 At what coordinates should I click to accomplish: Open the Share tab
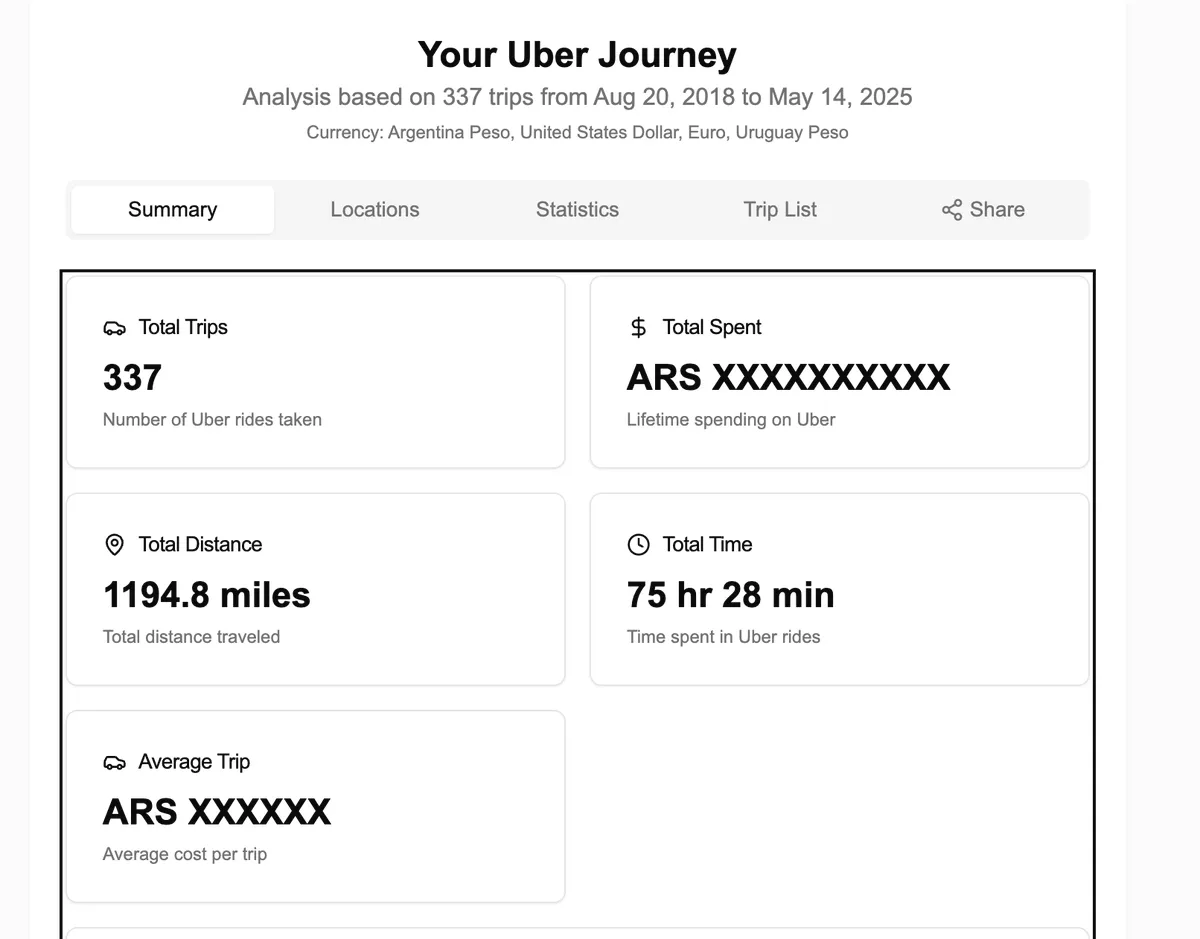click(983, 210)
